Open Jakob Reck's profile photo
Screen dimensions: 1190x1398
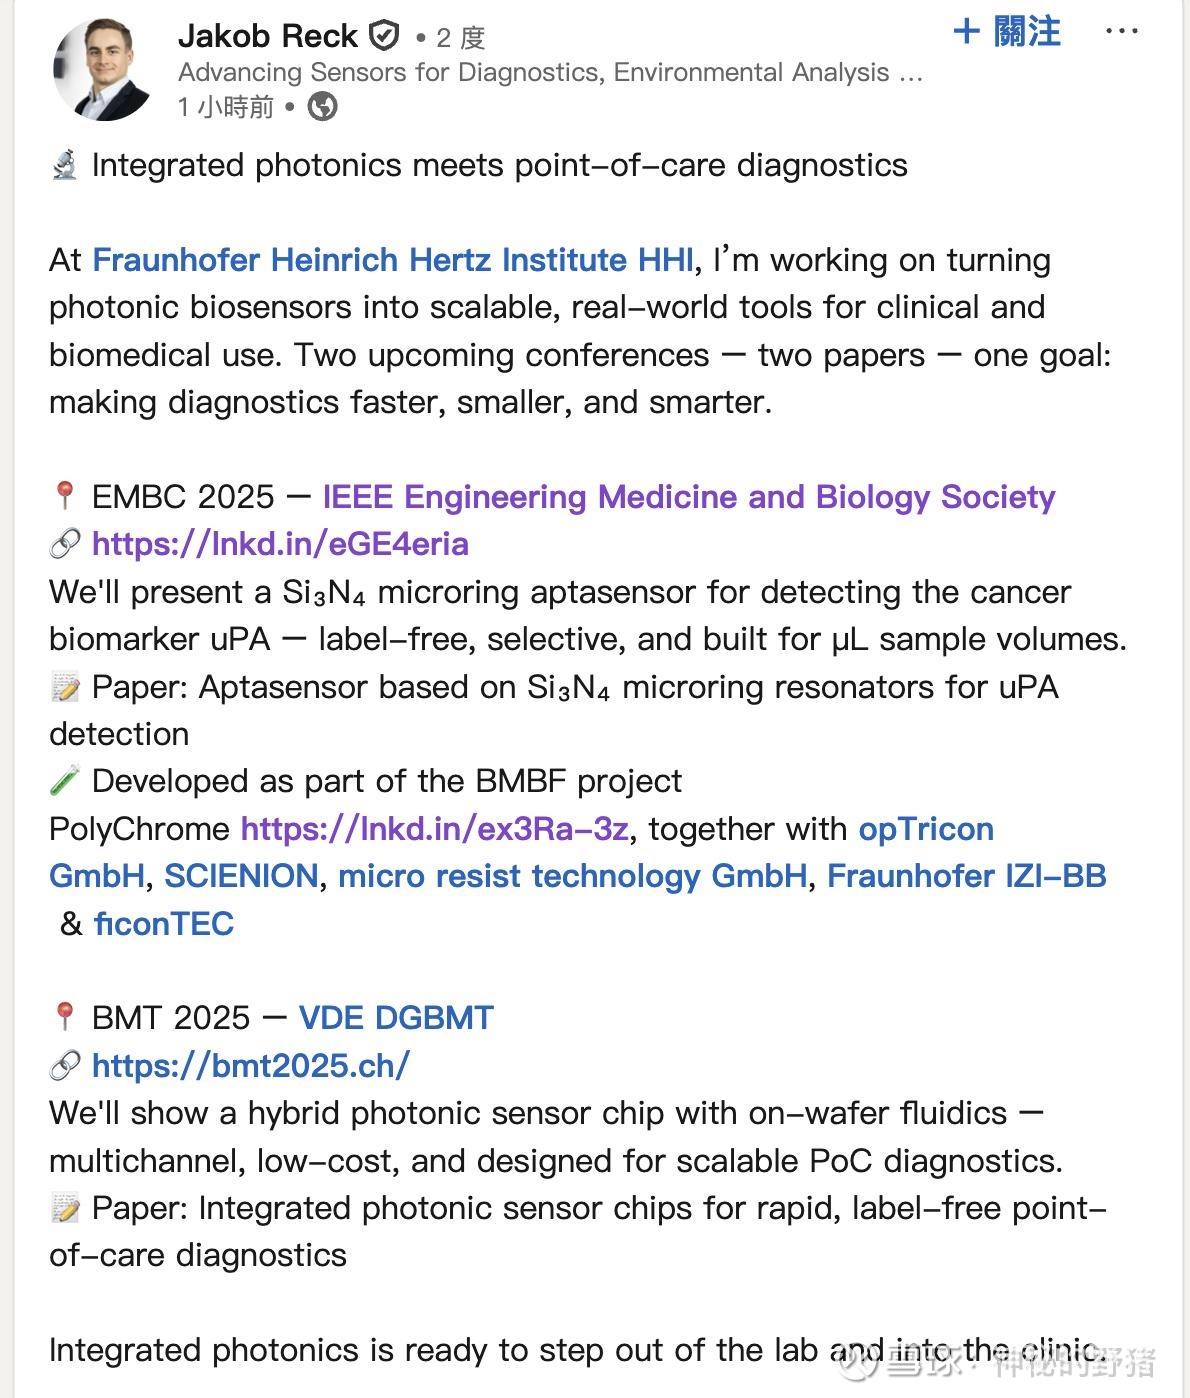tap(101, 70)
